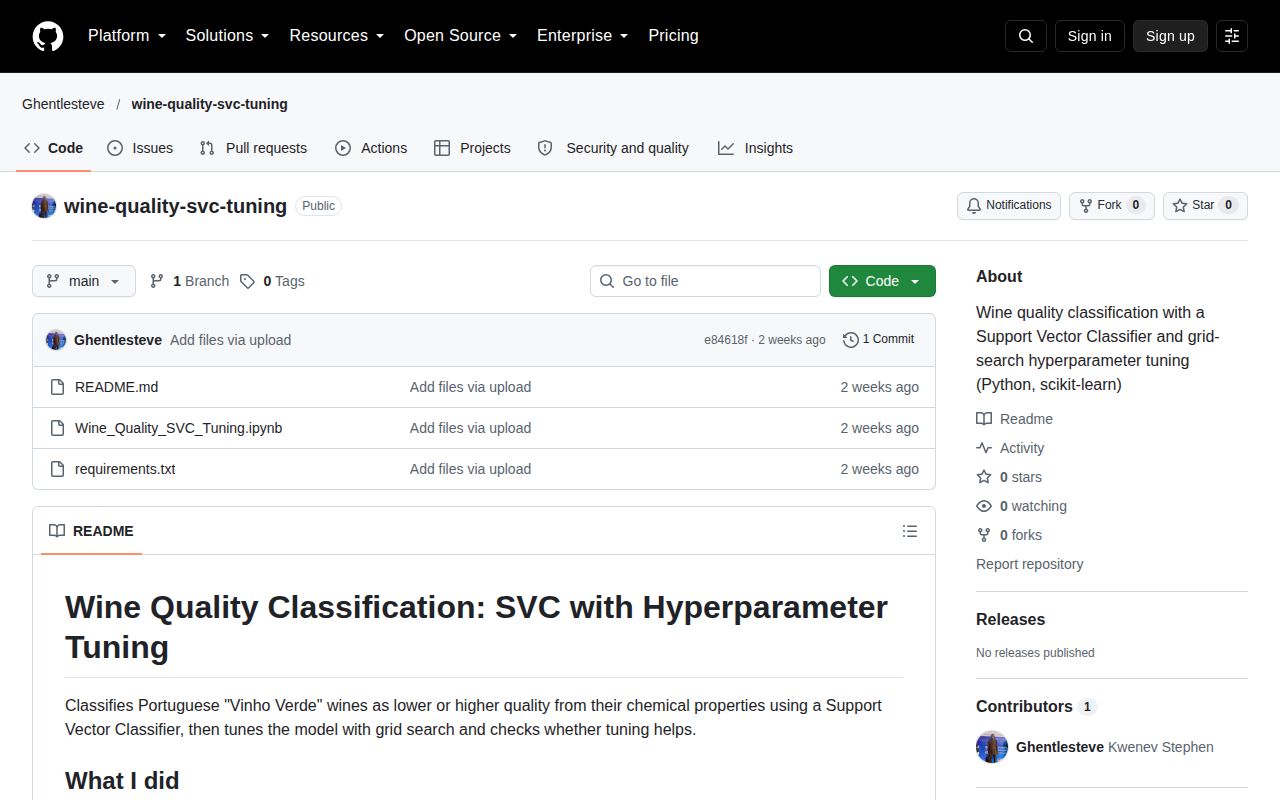Open the command palette icon button
The height and width of the screenshot is (800, 1280).
click(x=1232, y=36)
